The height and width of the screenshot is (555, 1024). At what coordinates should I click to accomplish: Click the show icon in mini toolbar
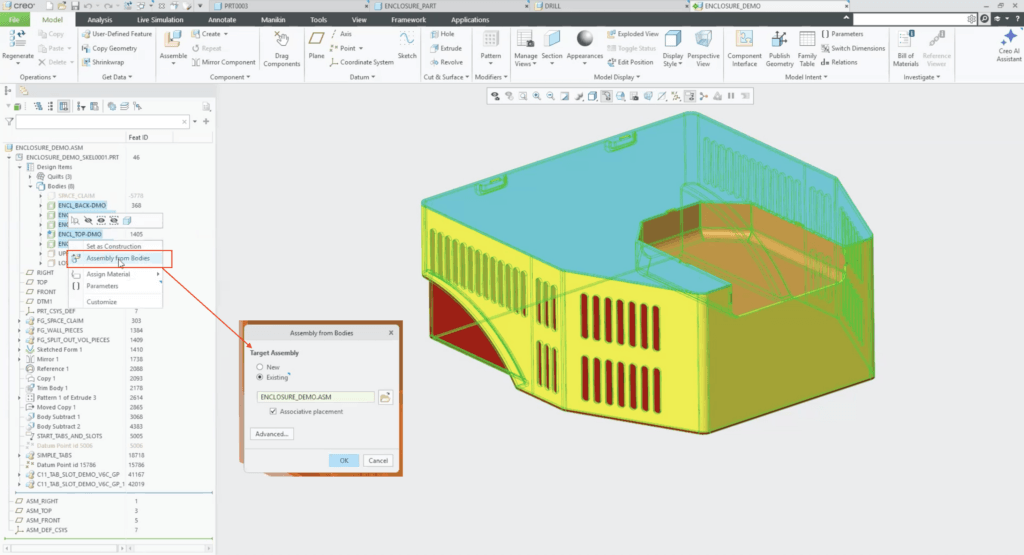click(x=101, y=221)
